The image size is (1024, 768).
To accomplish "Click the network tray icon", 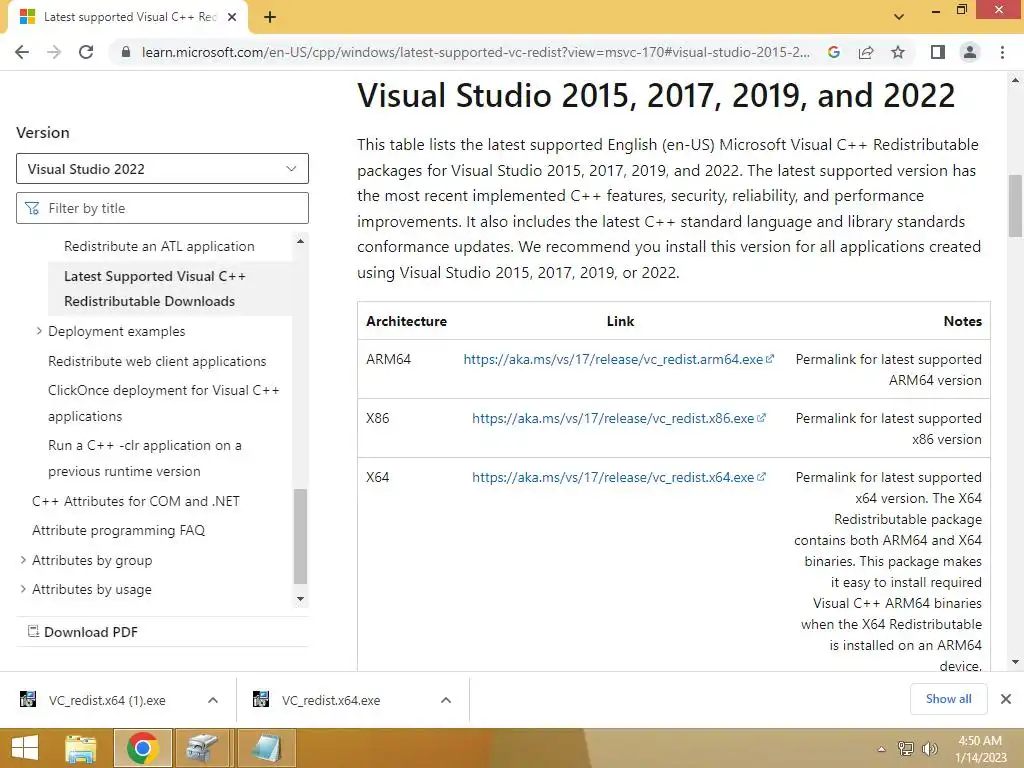I will [906, 748].
